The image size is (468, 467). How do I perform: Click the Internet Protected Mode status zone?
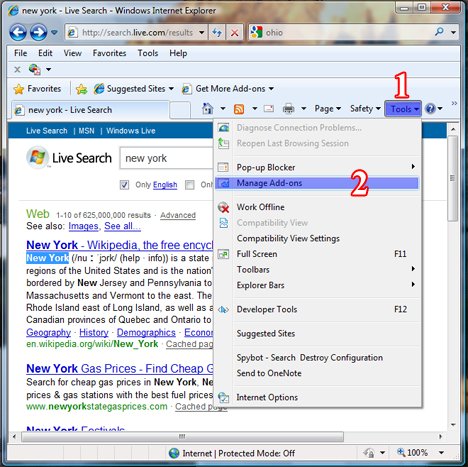pos(232,453)
